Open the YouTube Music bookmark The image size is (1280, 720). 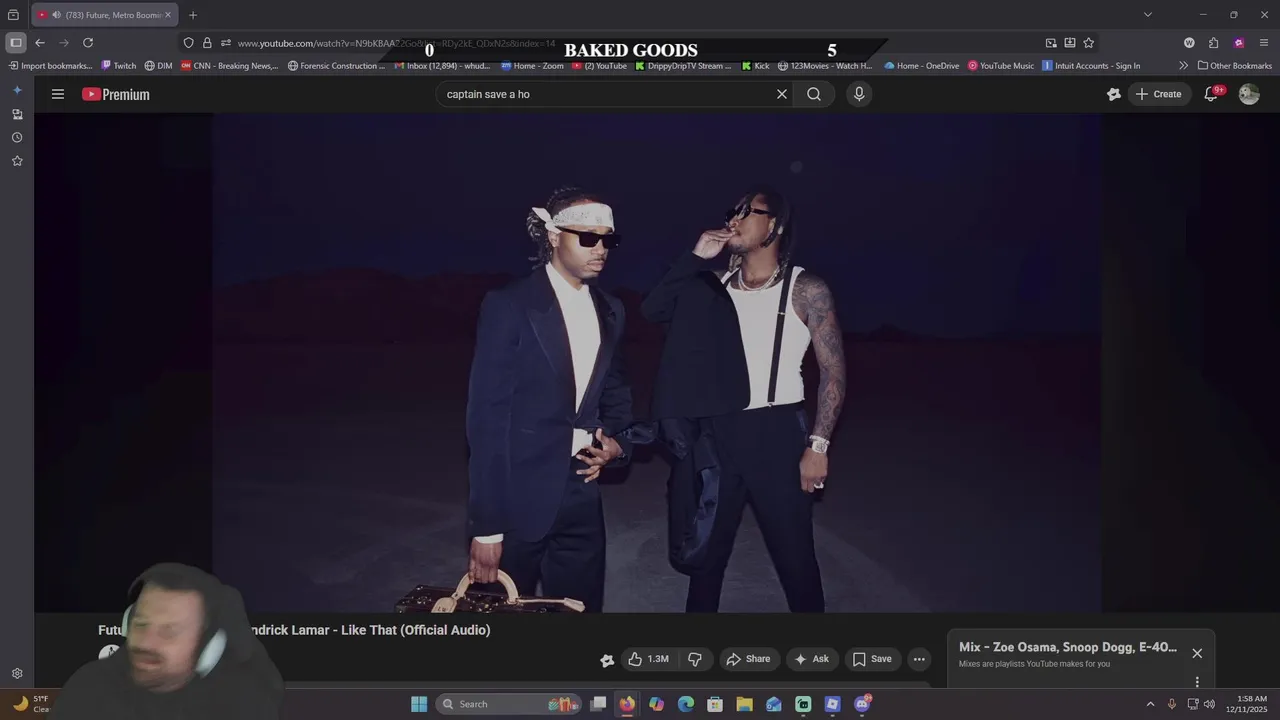coord(1001,66)
